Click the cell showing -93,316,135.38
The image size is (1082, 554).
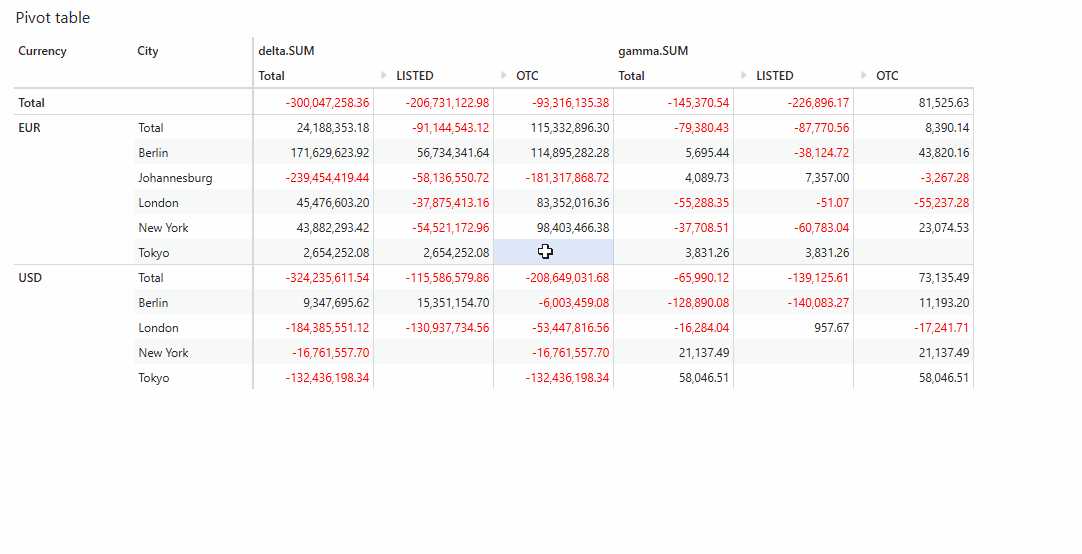pos(553,103)
